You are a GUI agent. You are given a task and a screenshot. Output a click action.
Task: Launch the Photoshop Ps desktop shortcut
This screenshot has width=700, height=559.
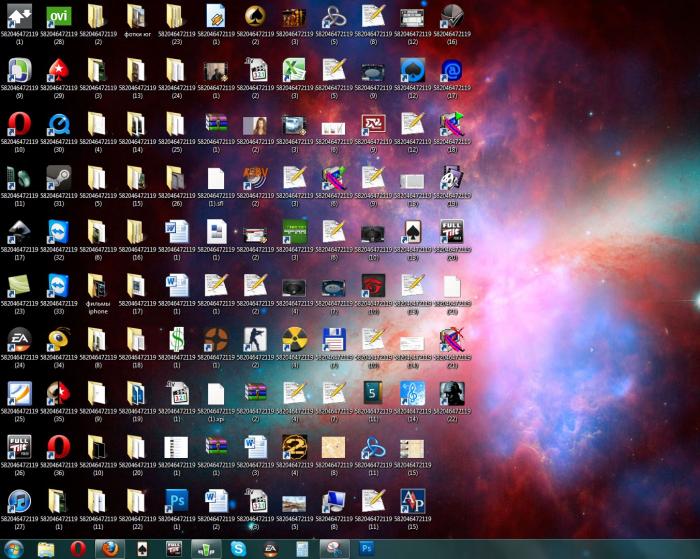point(177,501)
